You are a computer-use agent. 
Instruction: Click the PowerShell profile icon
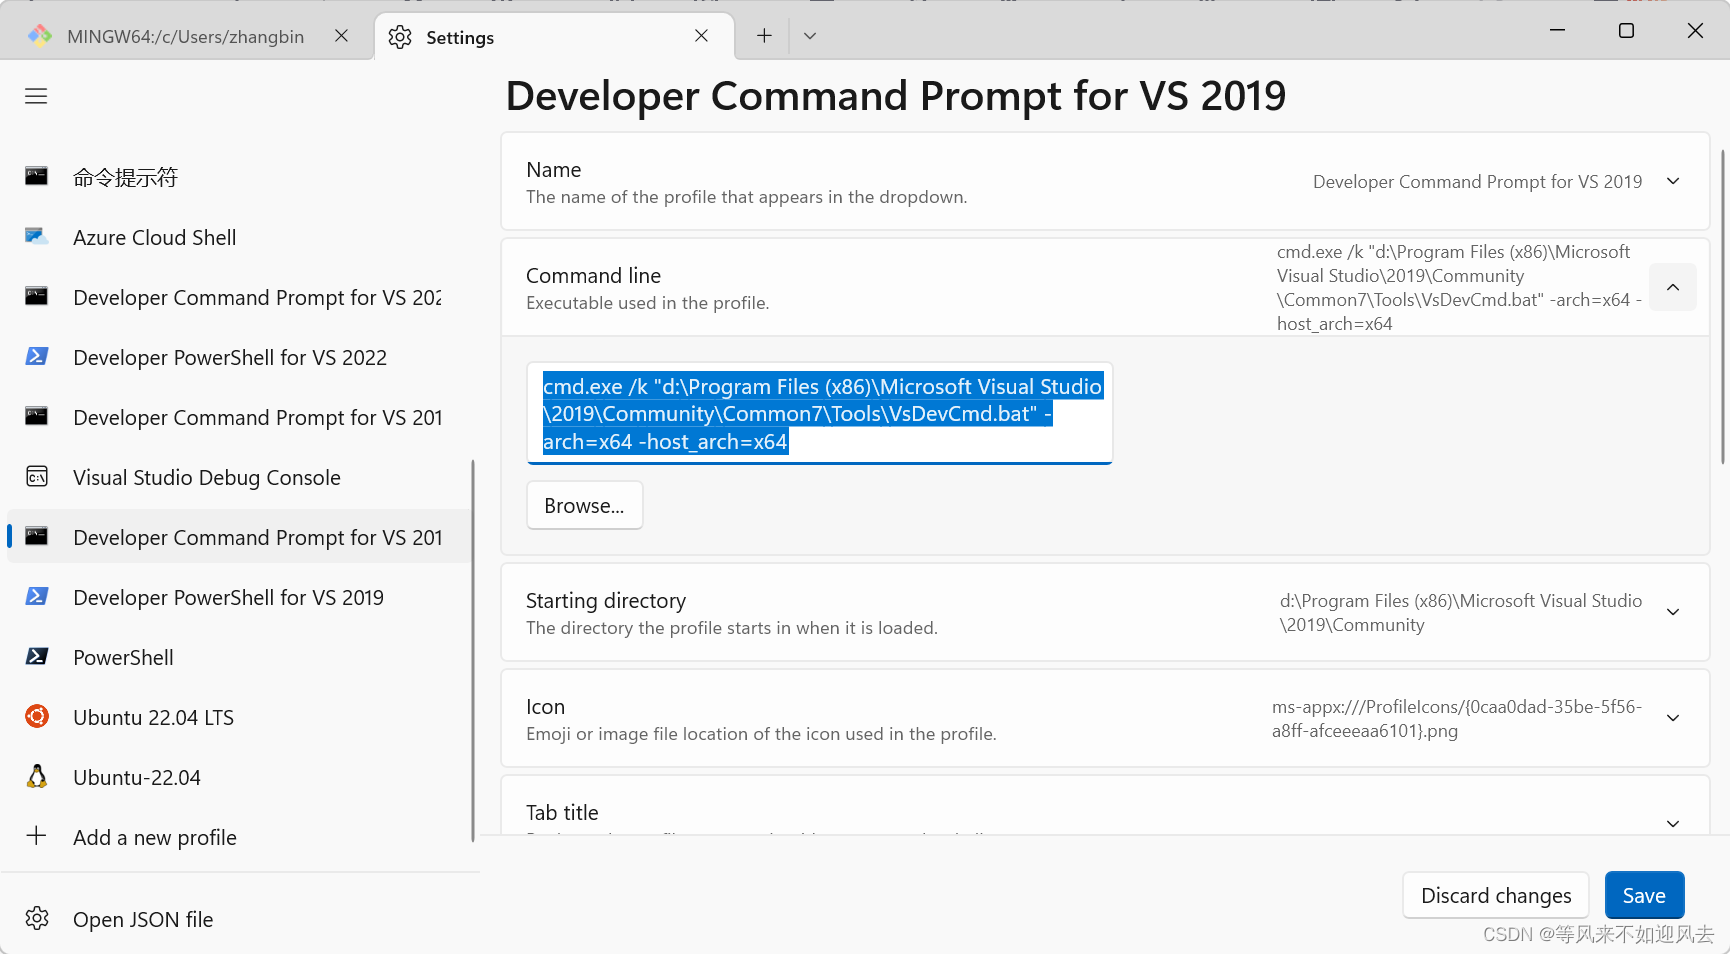37,656
